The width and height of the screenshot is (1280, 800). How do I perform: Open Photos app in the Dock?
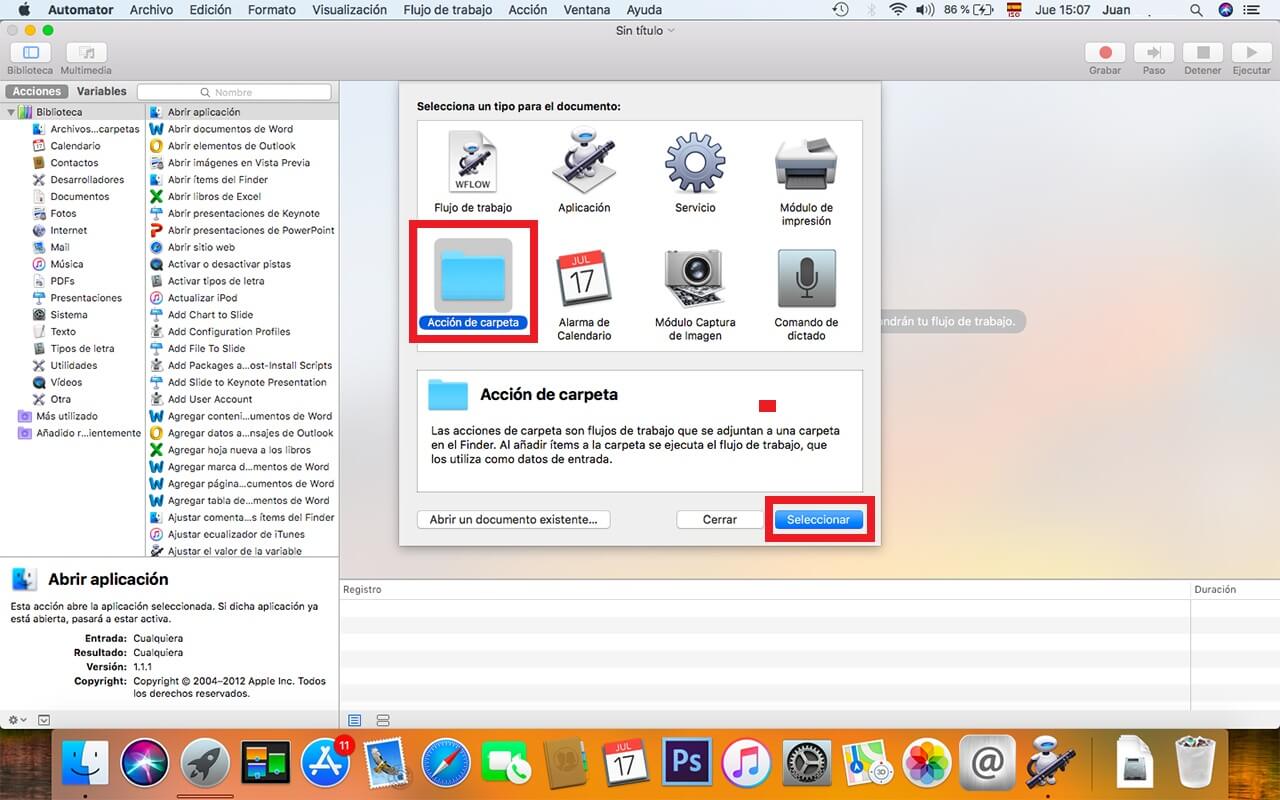click(926, 765)
